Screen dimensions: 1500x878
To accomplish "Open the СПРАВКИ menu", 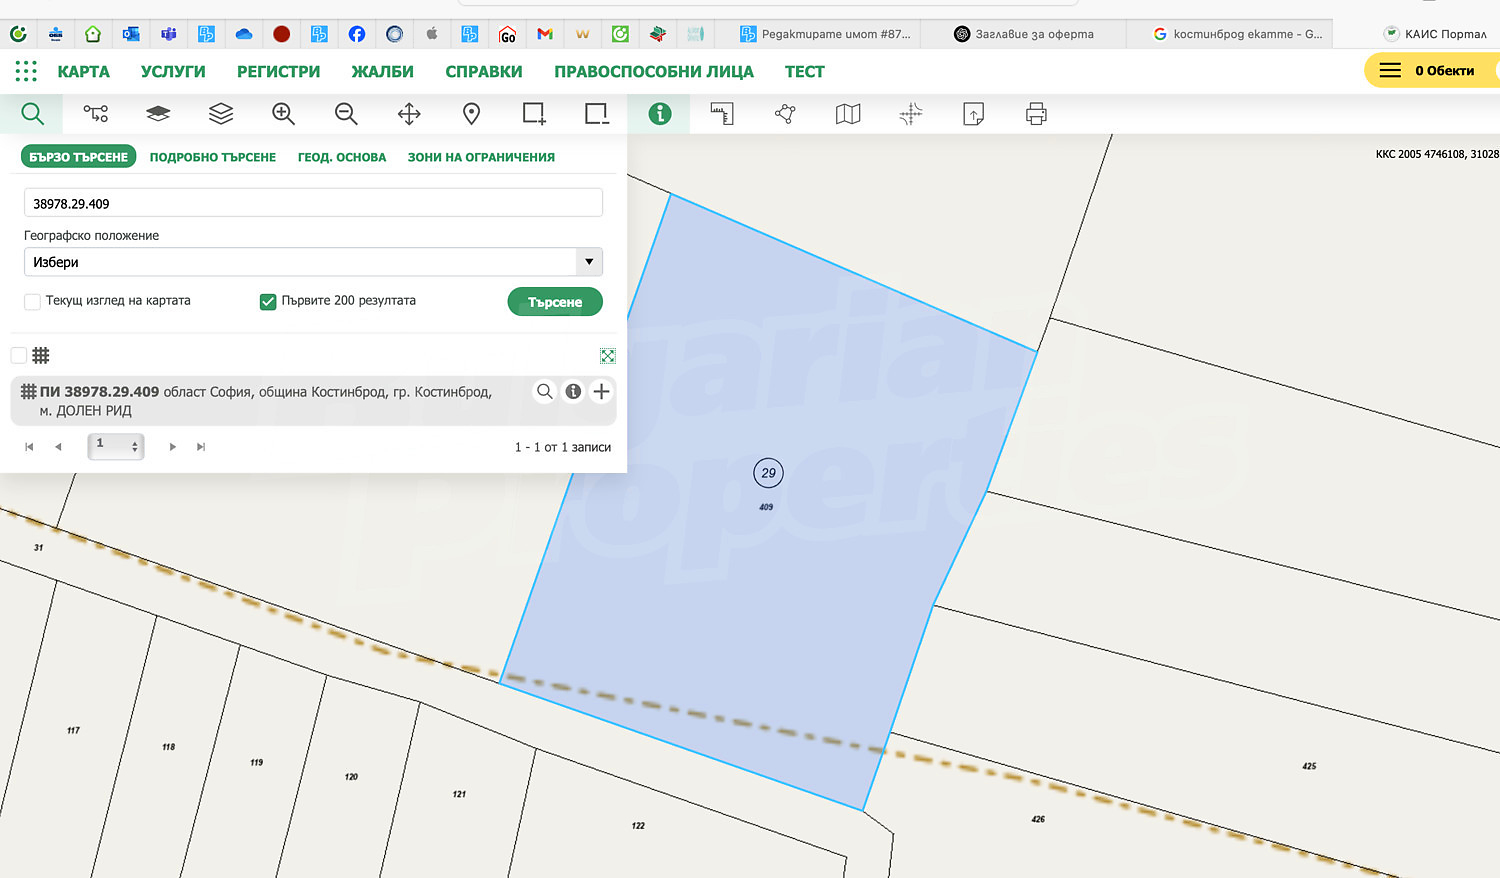I will (484, 72).
